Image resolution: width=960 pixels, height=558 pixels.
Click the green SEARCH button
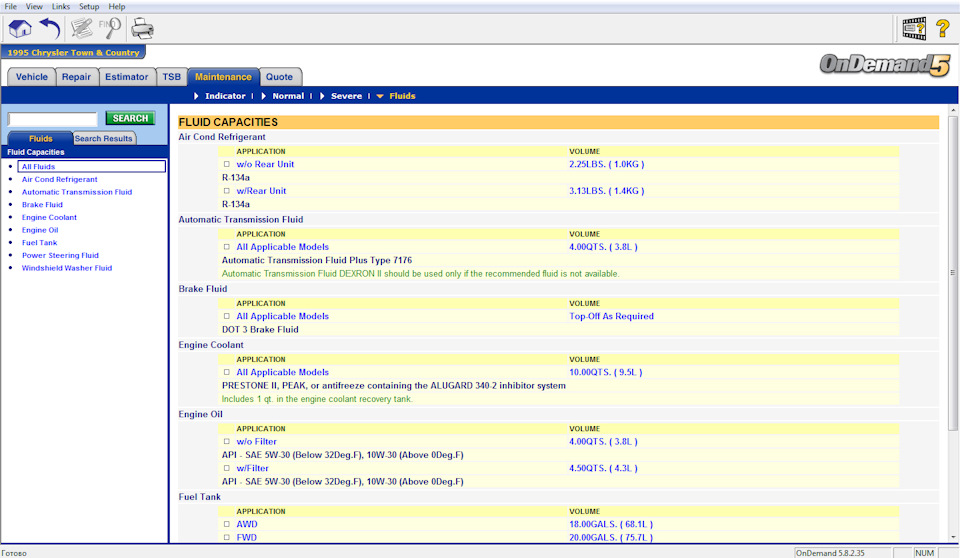(130, 118)
